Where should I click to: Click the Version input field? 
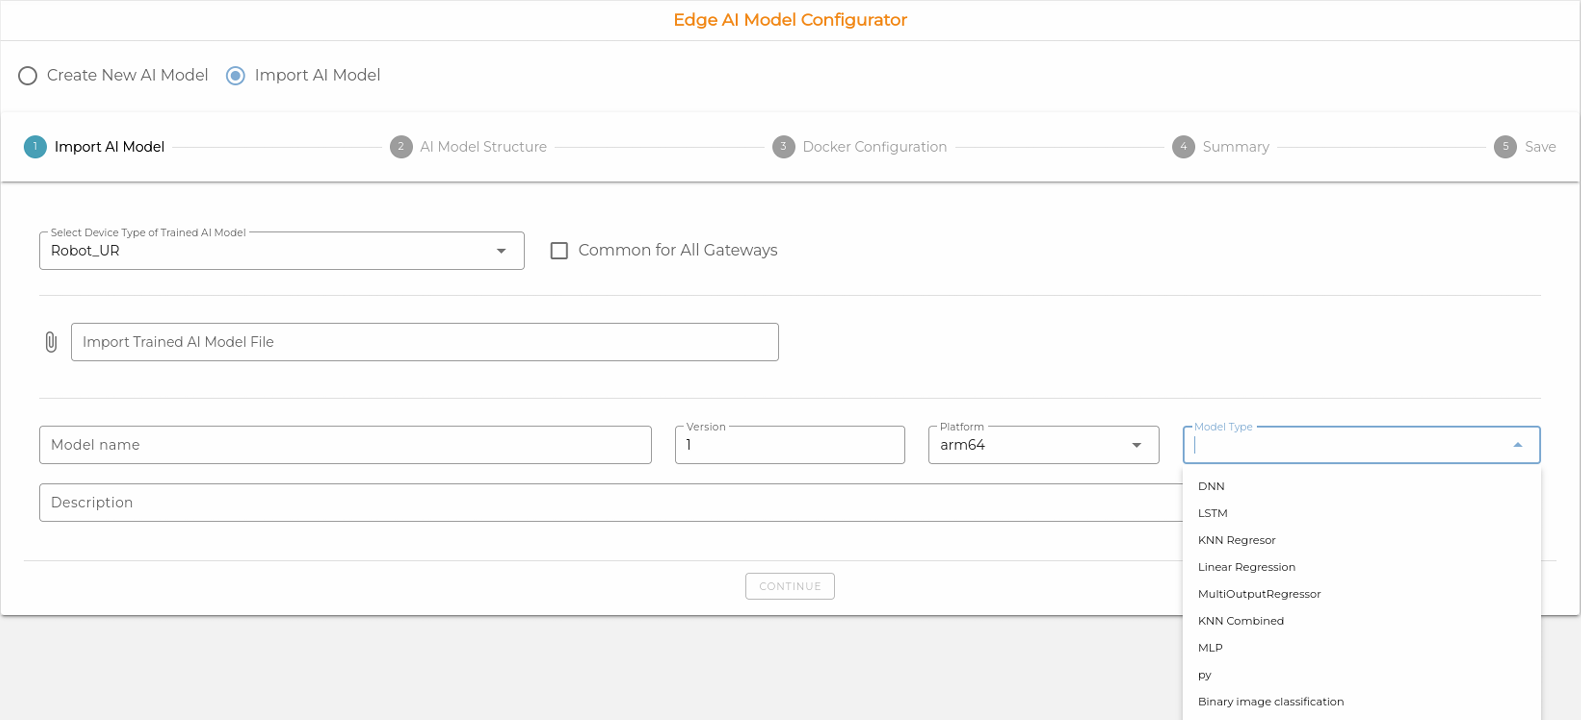(x=790, y=445)
